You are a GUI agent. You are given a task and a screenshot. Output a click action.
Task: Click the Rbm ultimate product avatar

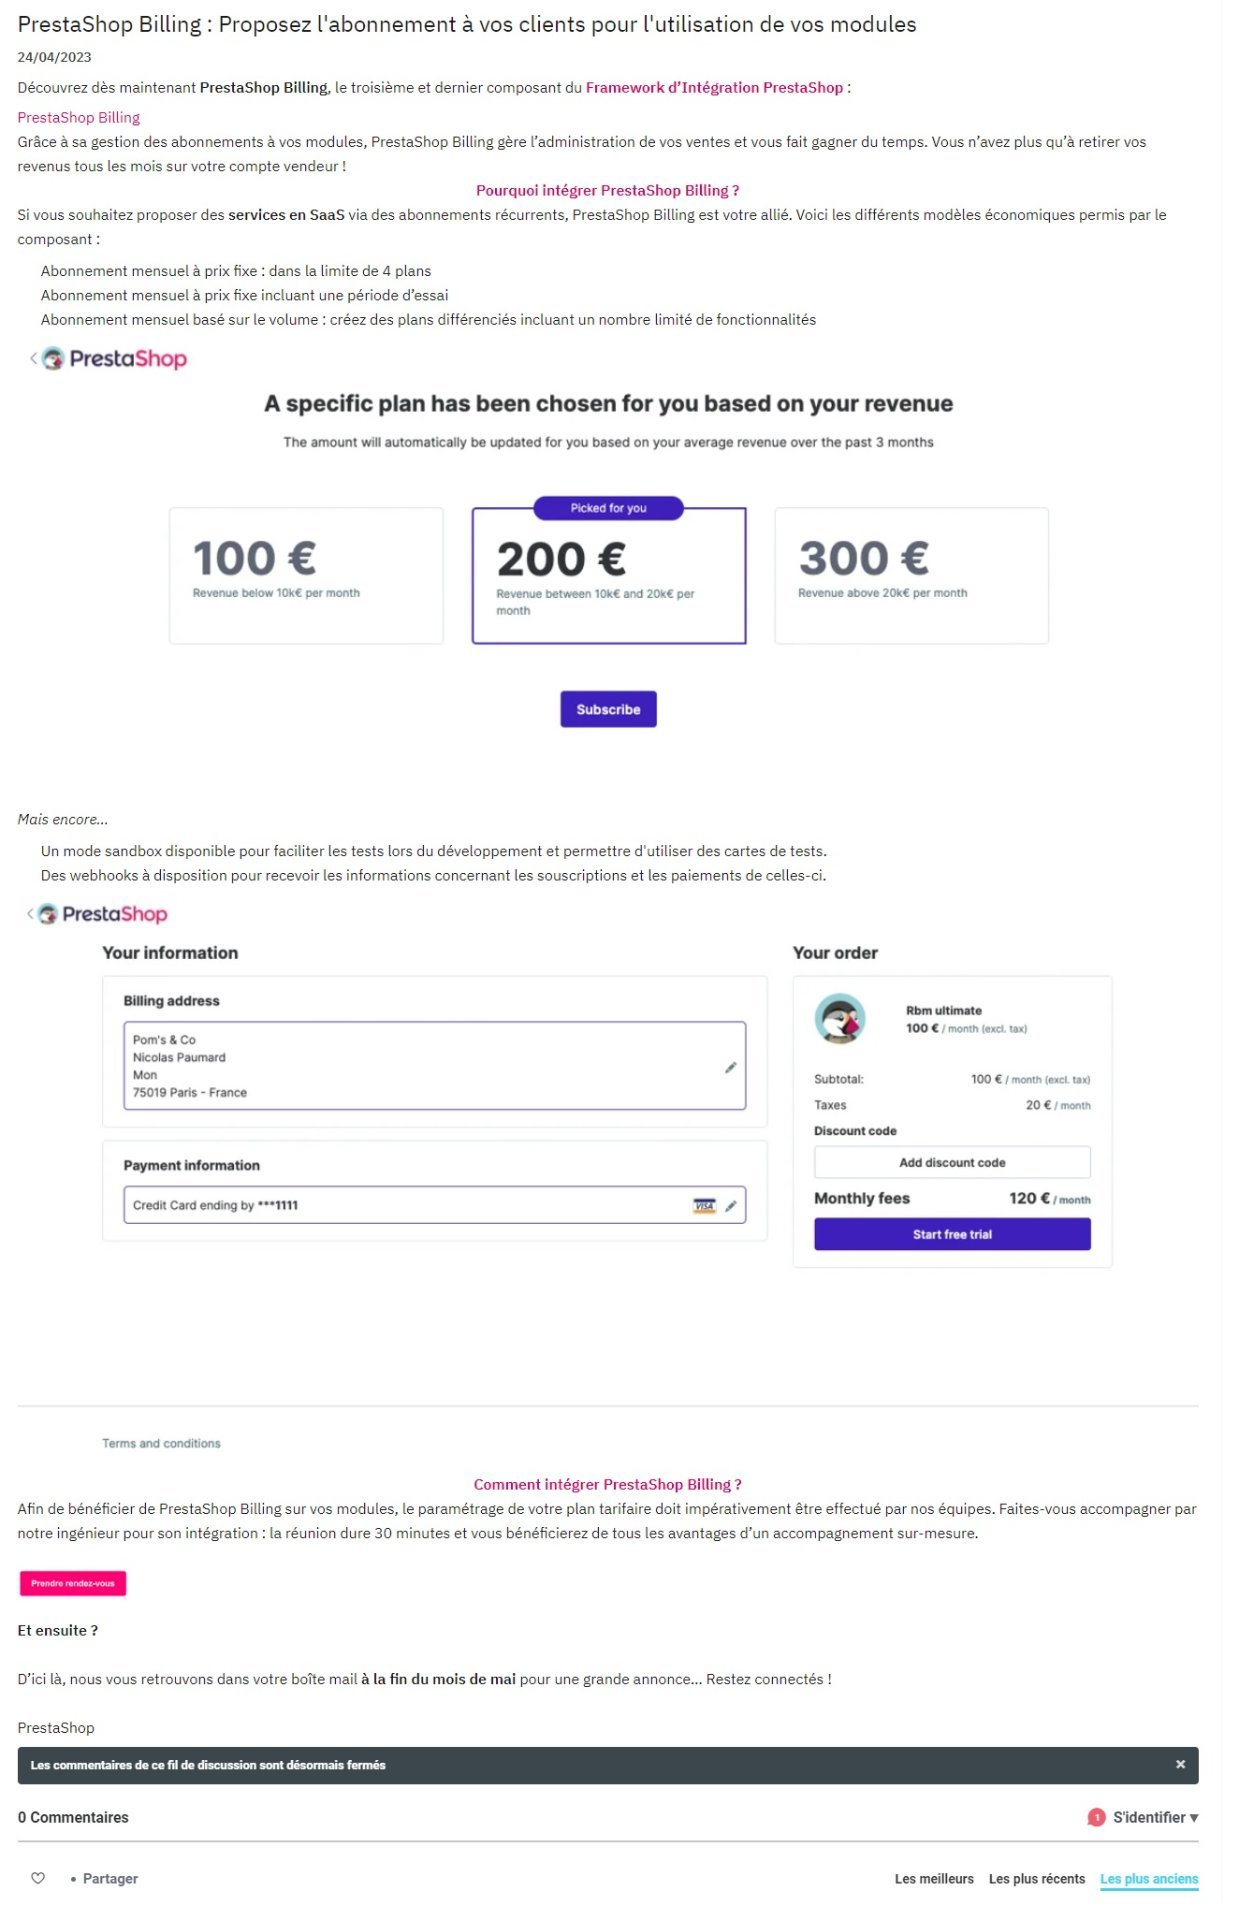(839, 1018)
